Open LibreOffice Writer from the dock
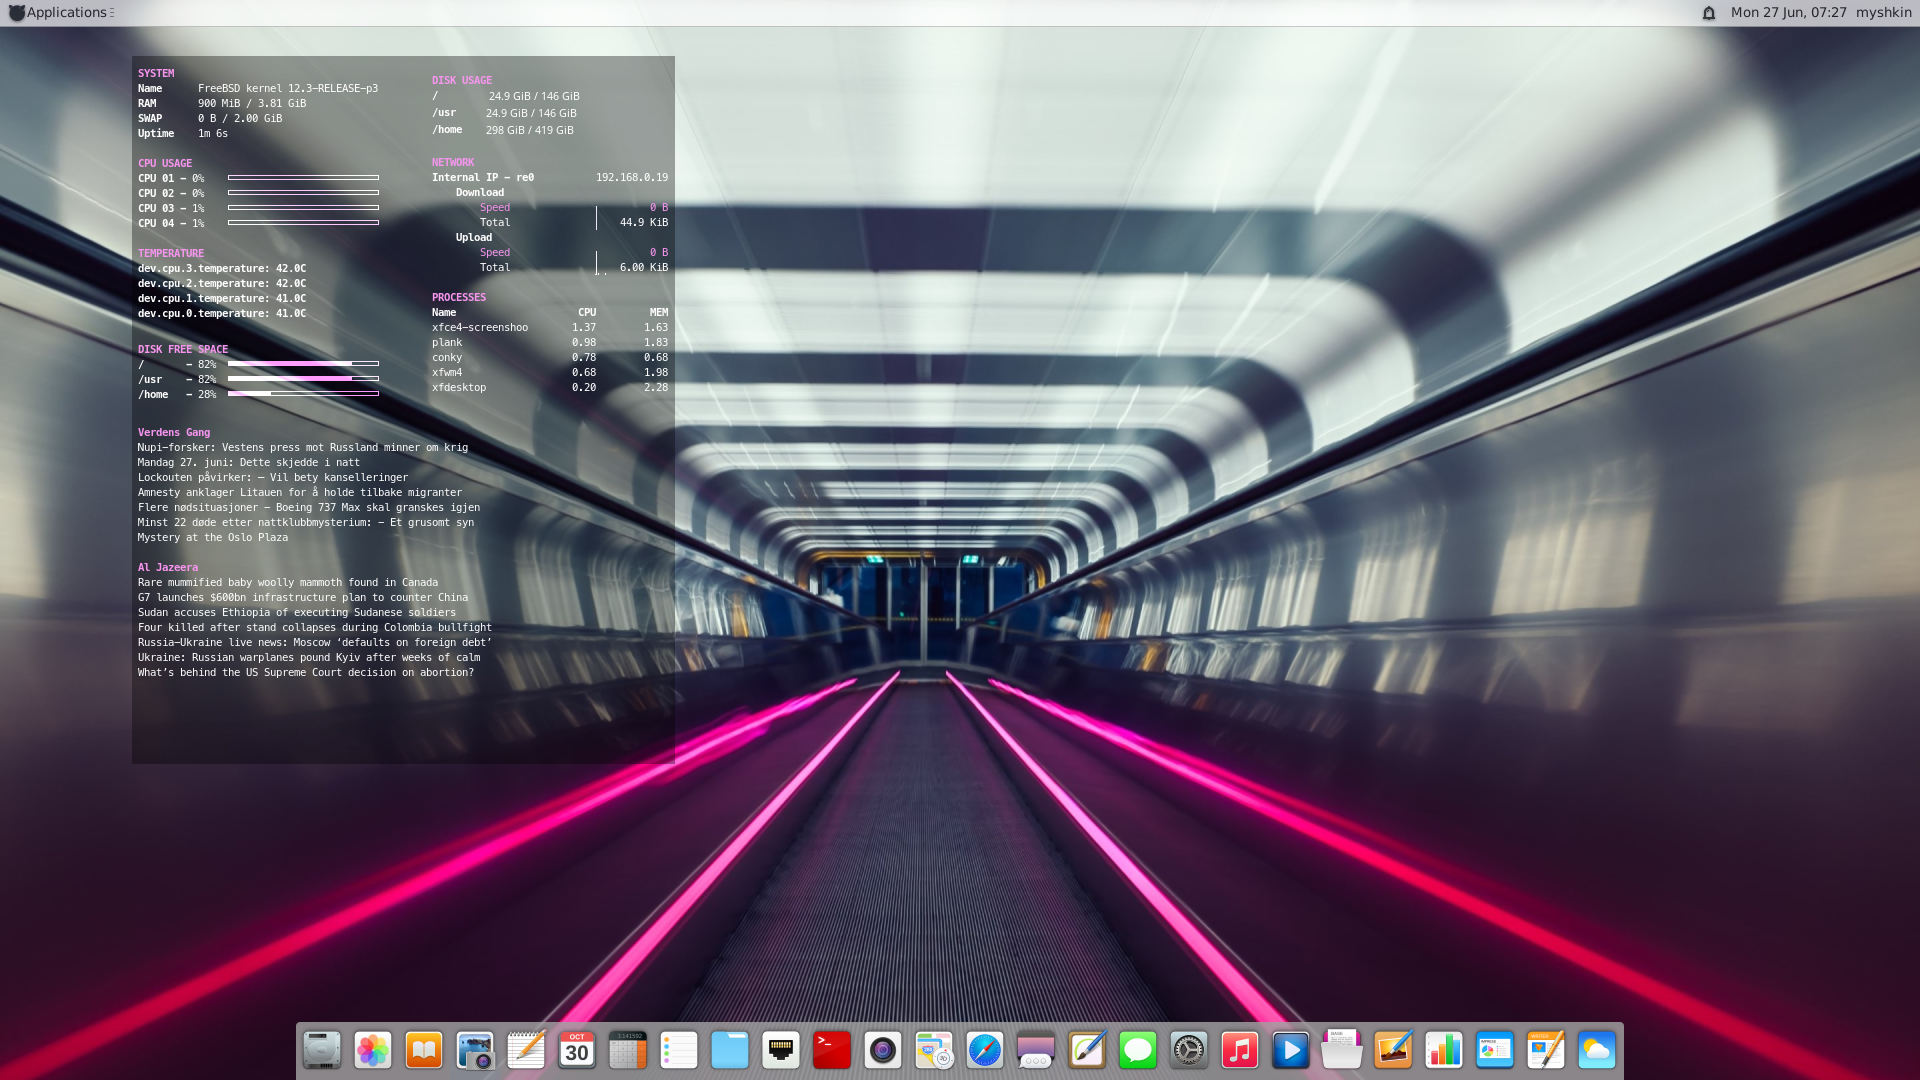The height and width of the screenshot is (1080, 1920). point(1546,1050)
